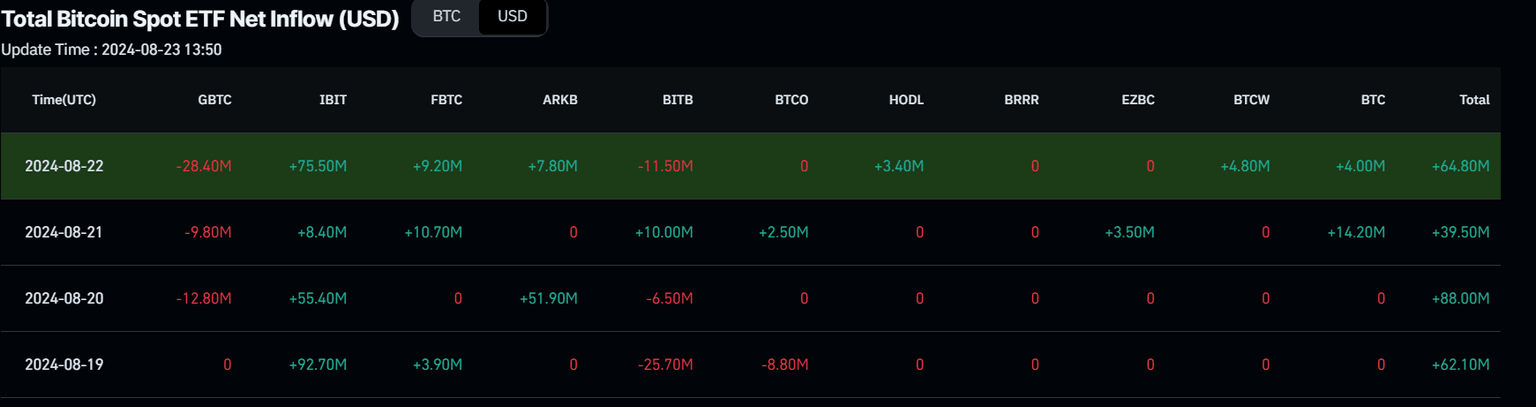The width and height of the screenshot is (1536, 407).
Task: Click ARKB +51.90M value on 08-20
Action: point(549,298)
